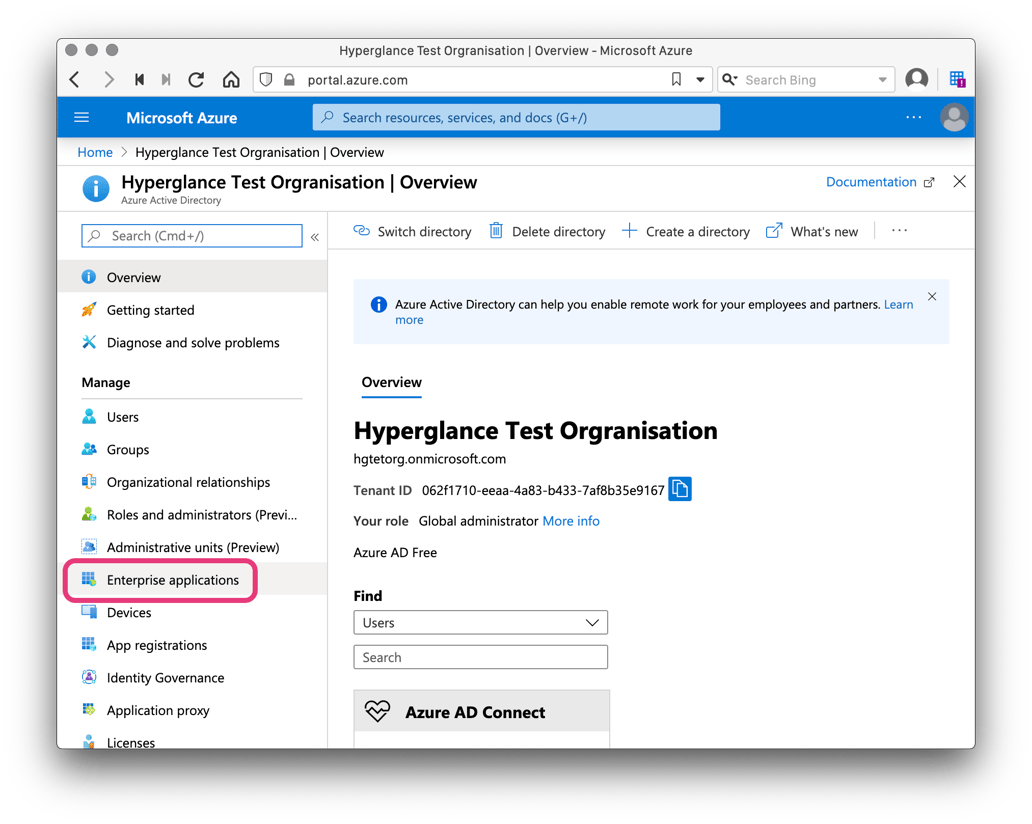
Task: Open the more commands ellipsis menu
Action: click(898, 230)
